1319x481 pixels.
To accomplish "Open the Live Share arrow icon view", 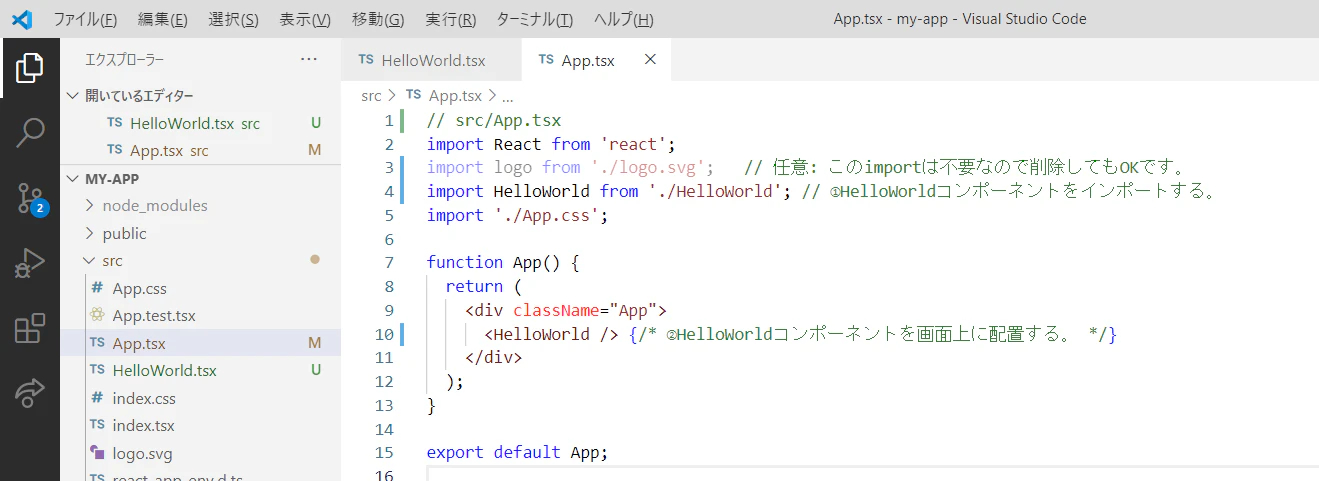I will [30, 393].
